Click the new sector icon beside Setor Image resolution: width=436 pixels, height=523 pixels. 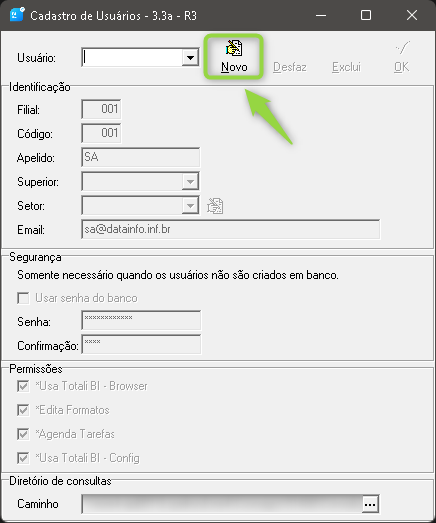(x=215, y=206)
